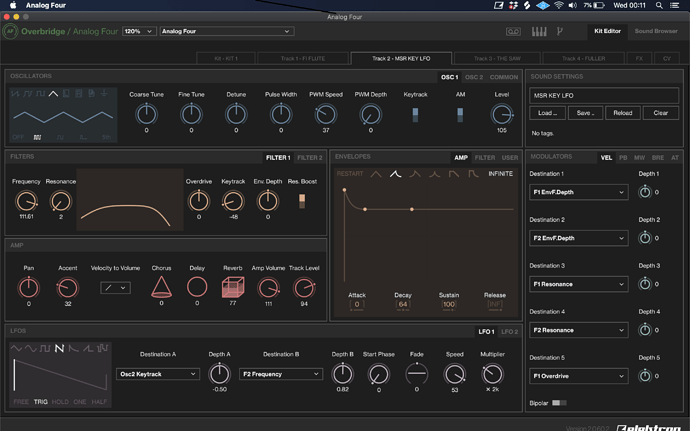Viewport: 690px width, 431px height.
Task: Open the 120% zoom dropdown
Action: click(x=138, y=31)
